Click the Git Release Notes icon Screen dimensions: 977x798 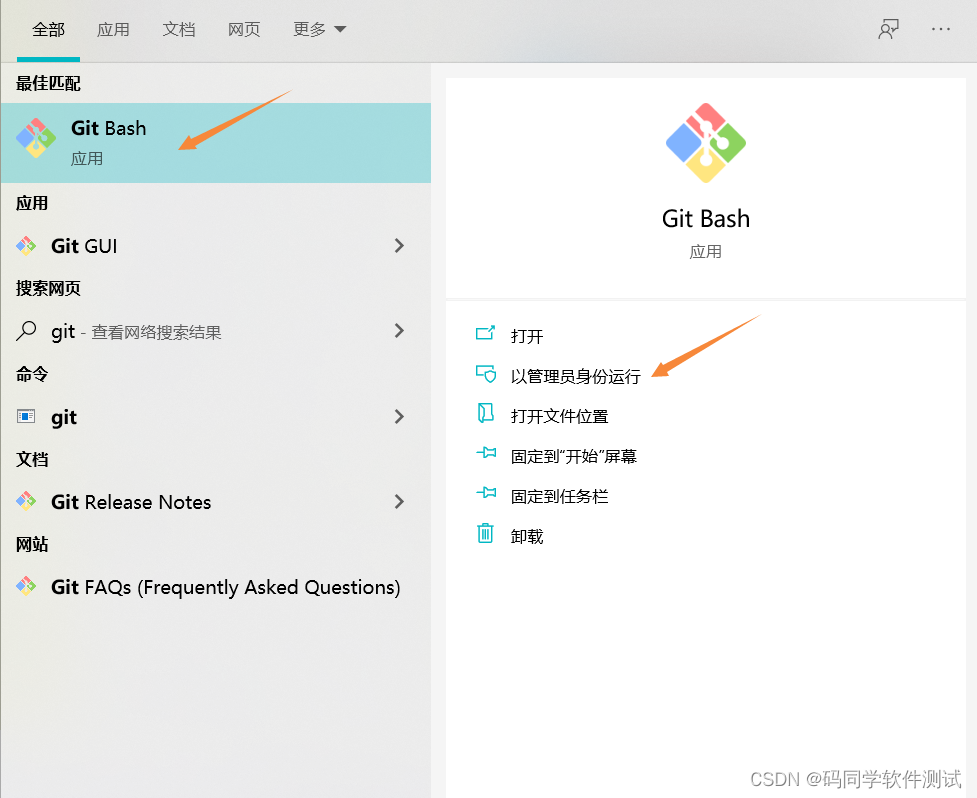point(26,501)
